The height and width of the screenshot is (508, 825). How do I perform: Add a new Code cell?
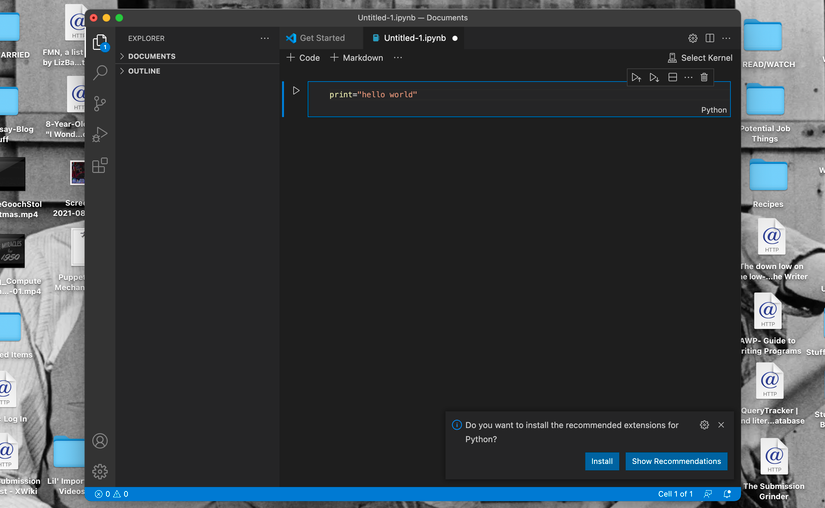pos(303,58)
